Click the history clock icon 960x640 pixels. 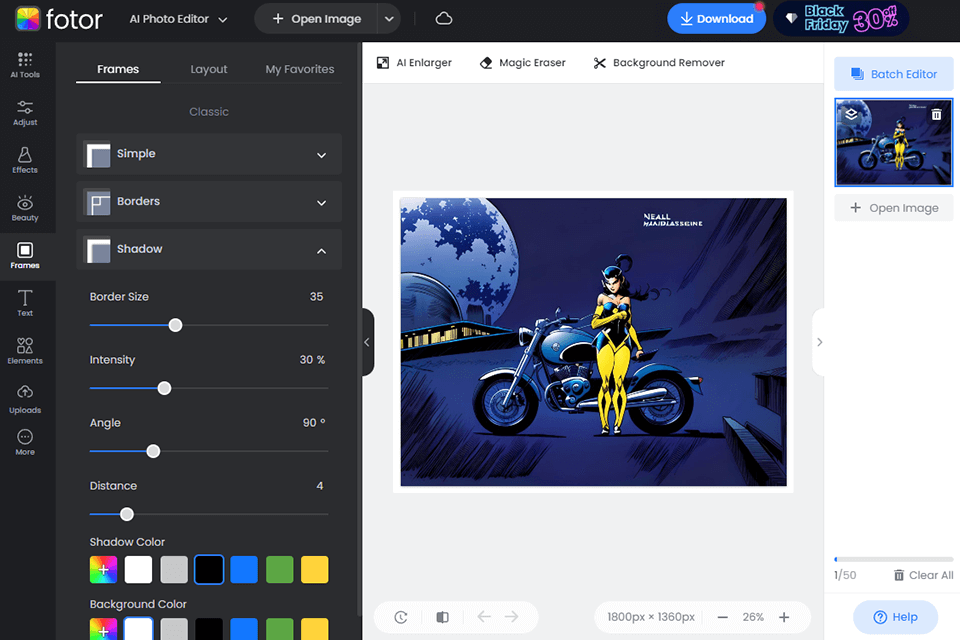tap(401, 617)
